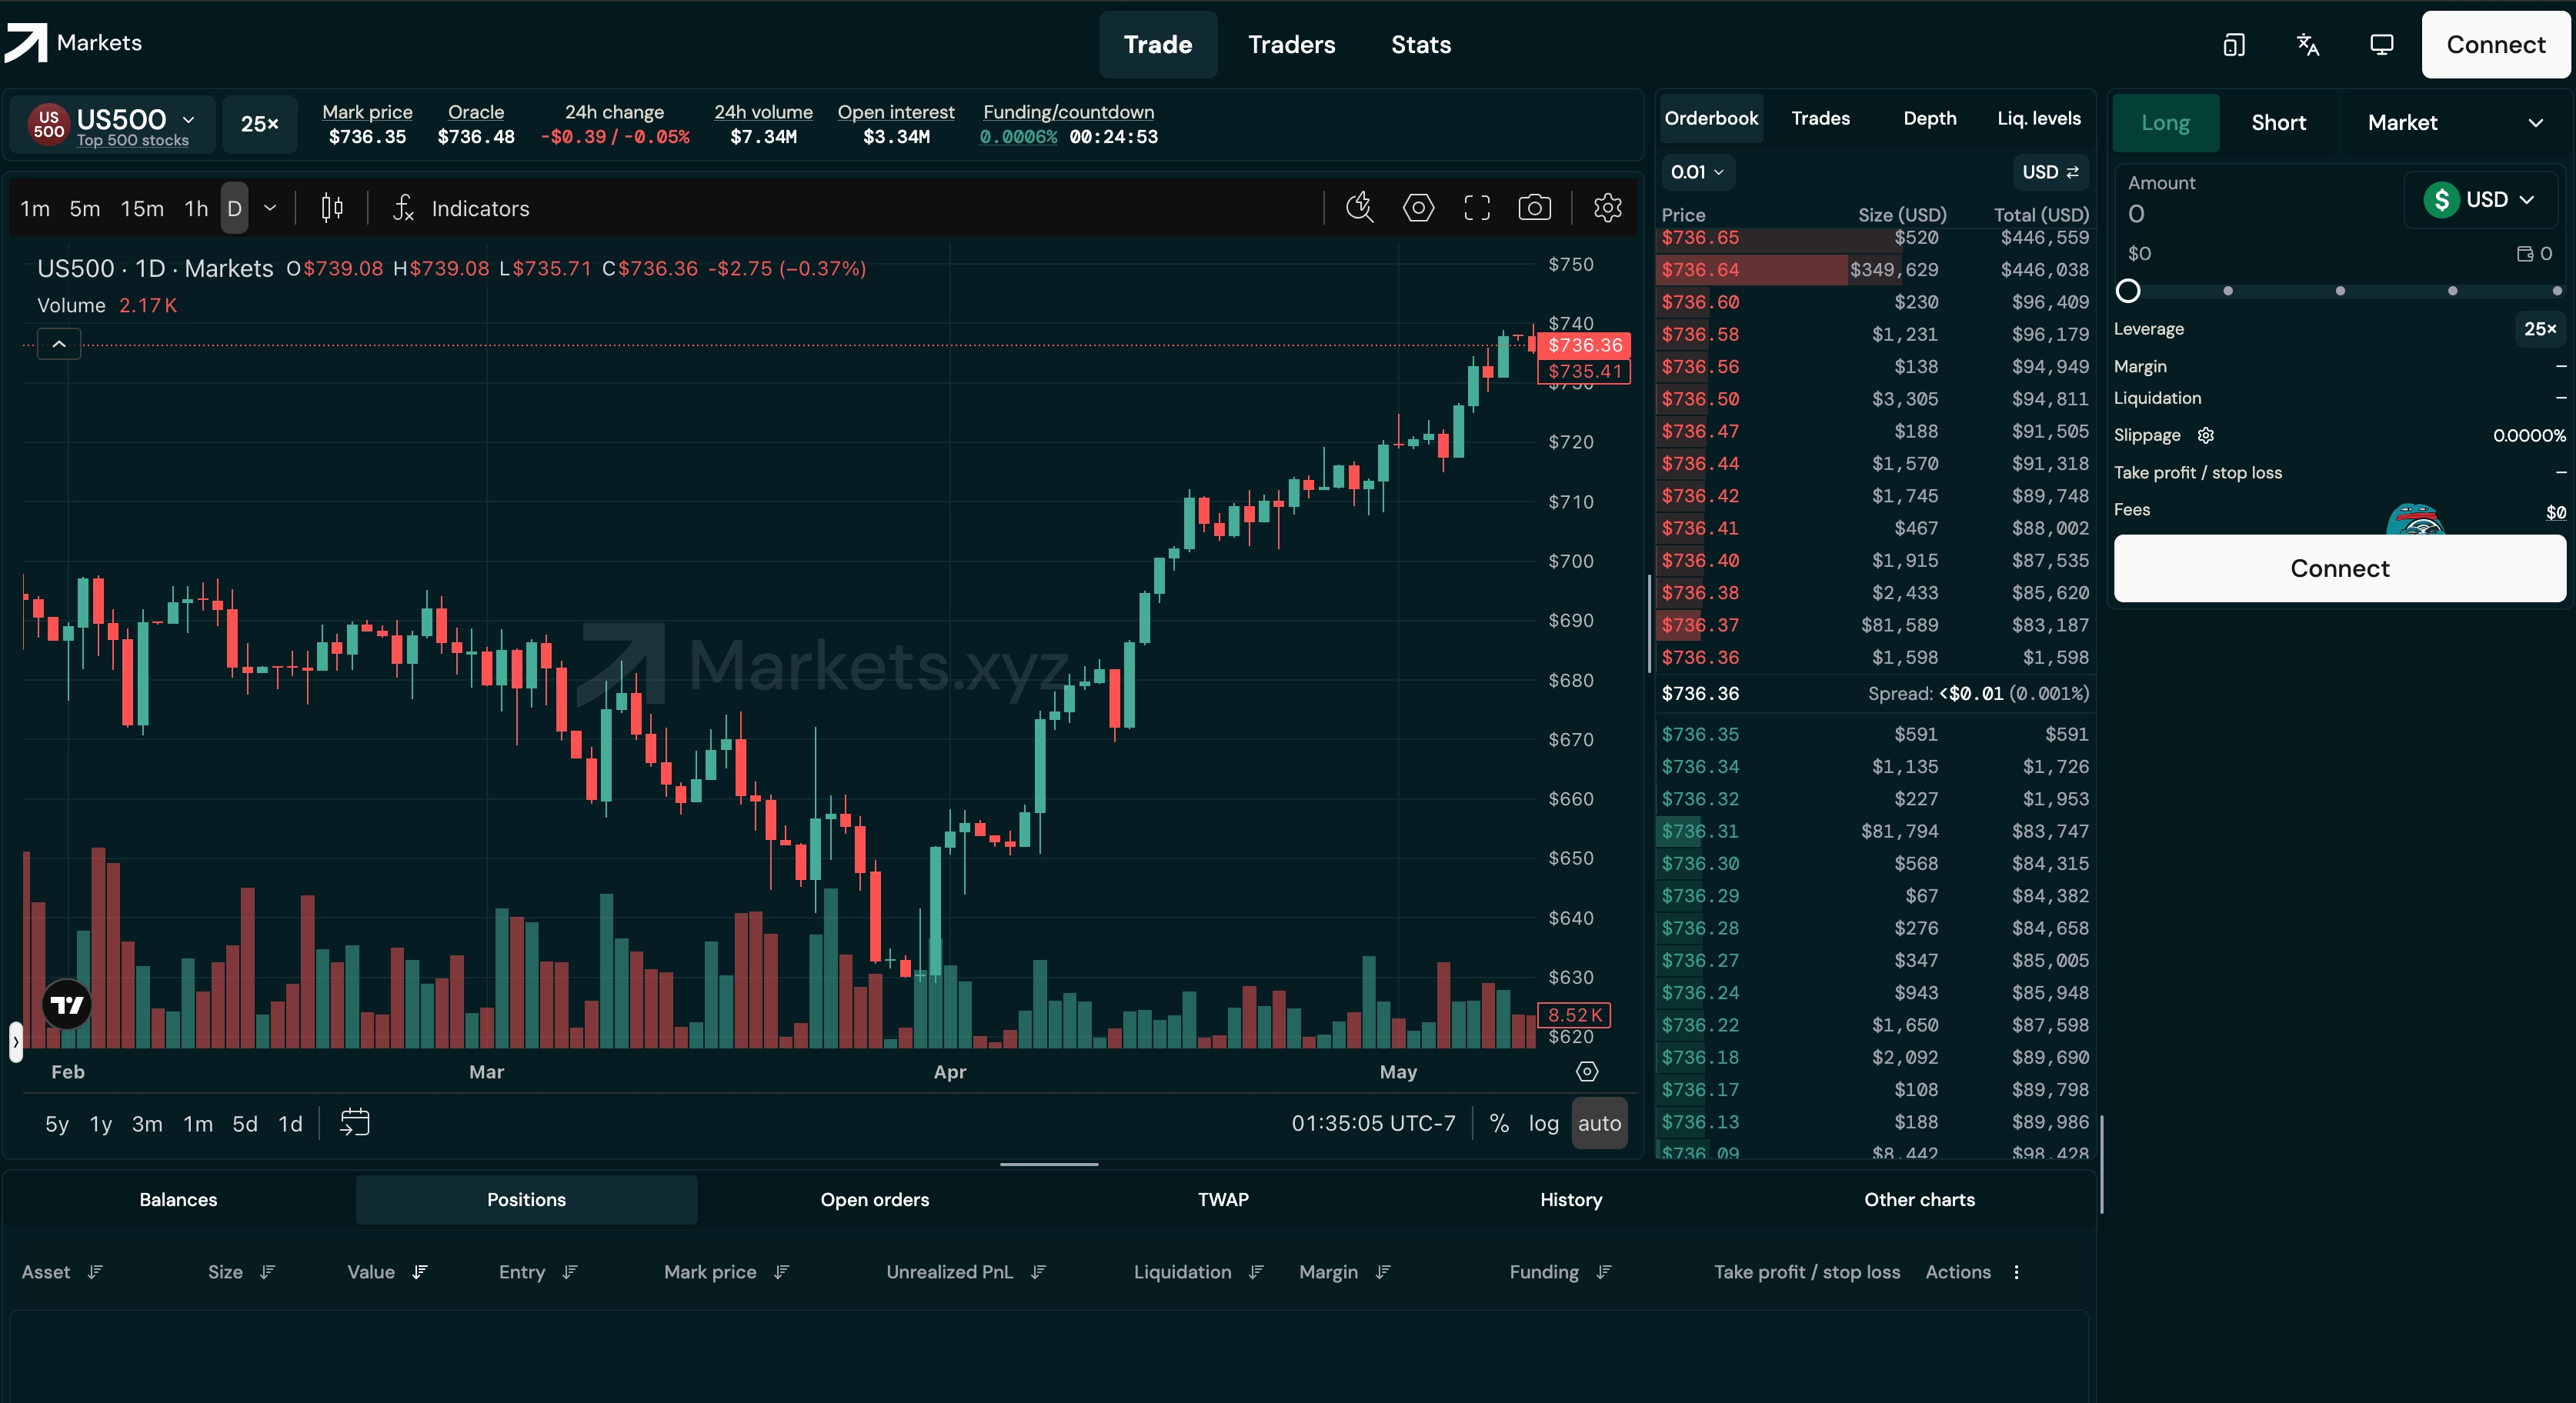Switch to the Traders tab
This screenshot has height=1403, width=2576.
click(1291, 45)
